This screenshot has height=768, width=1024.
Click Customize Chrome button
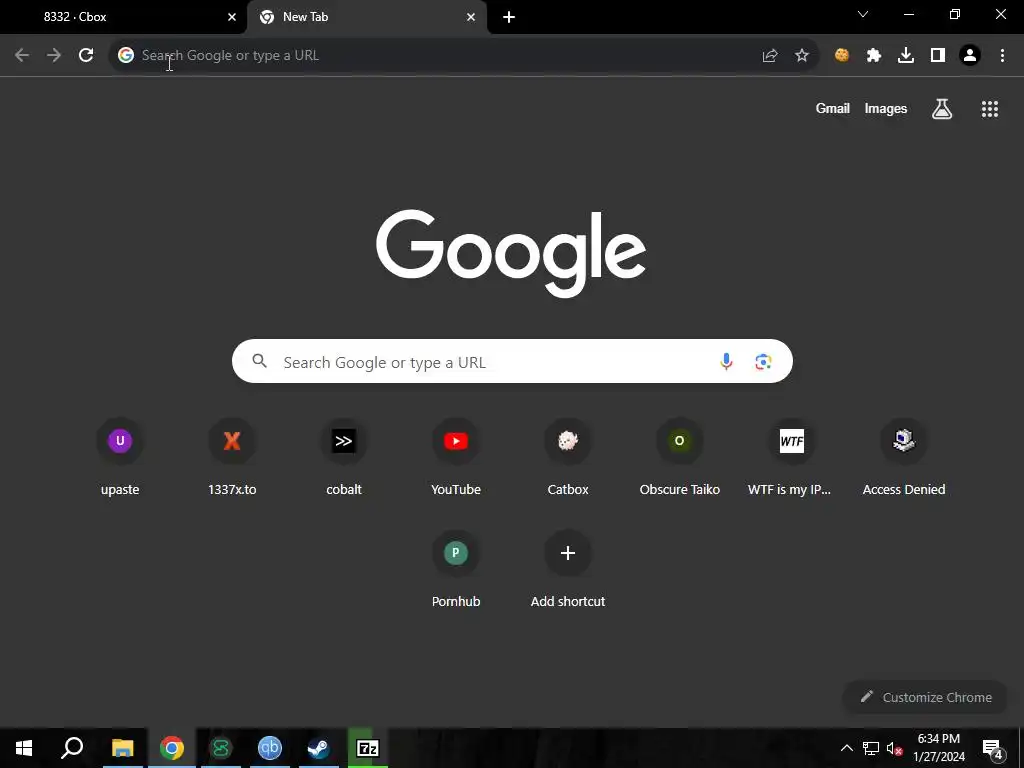(926, 697)
